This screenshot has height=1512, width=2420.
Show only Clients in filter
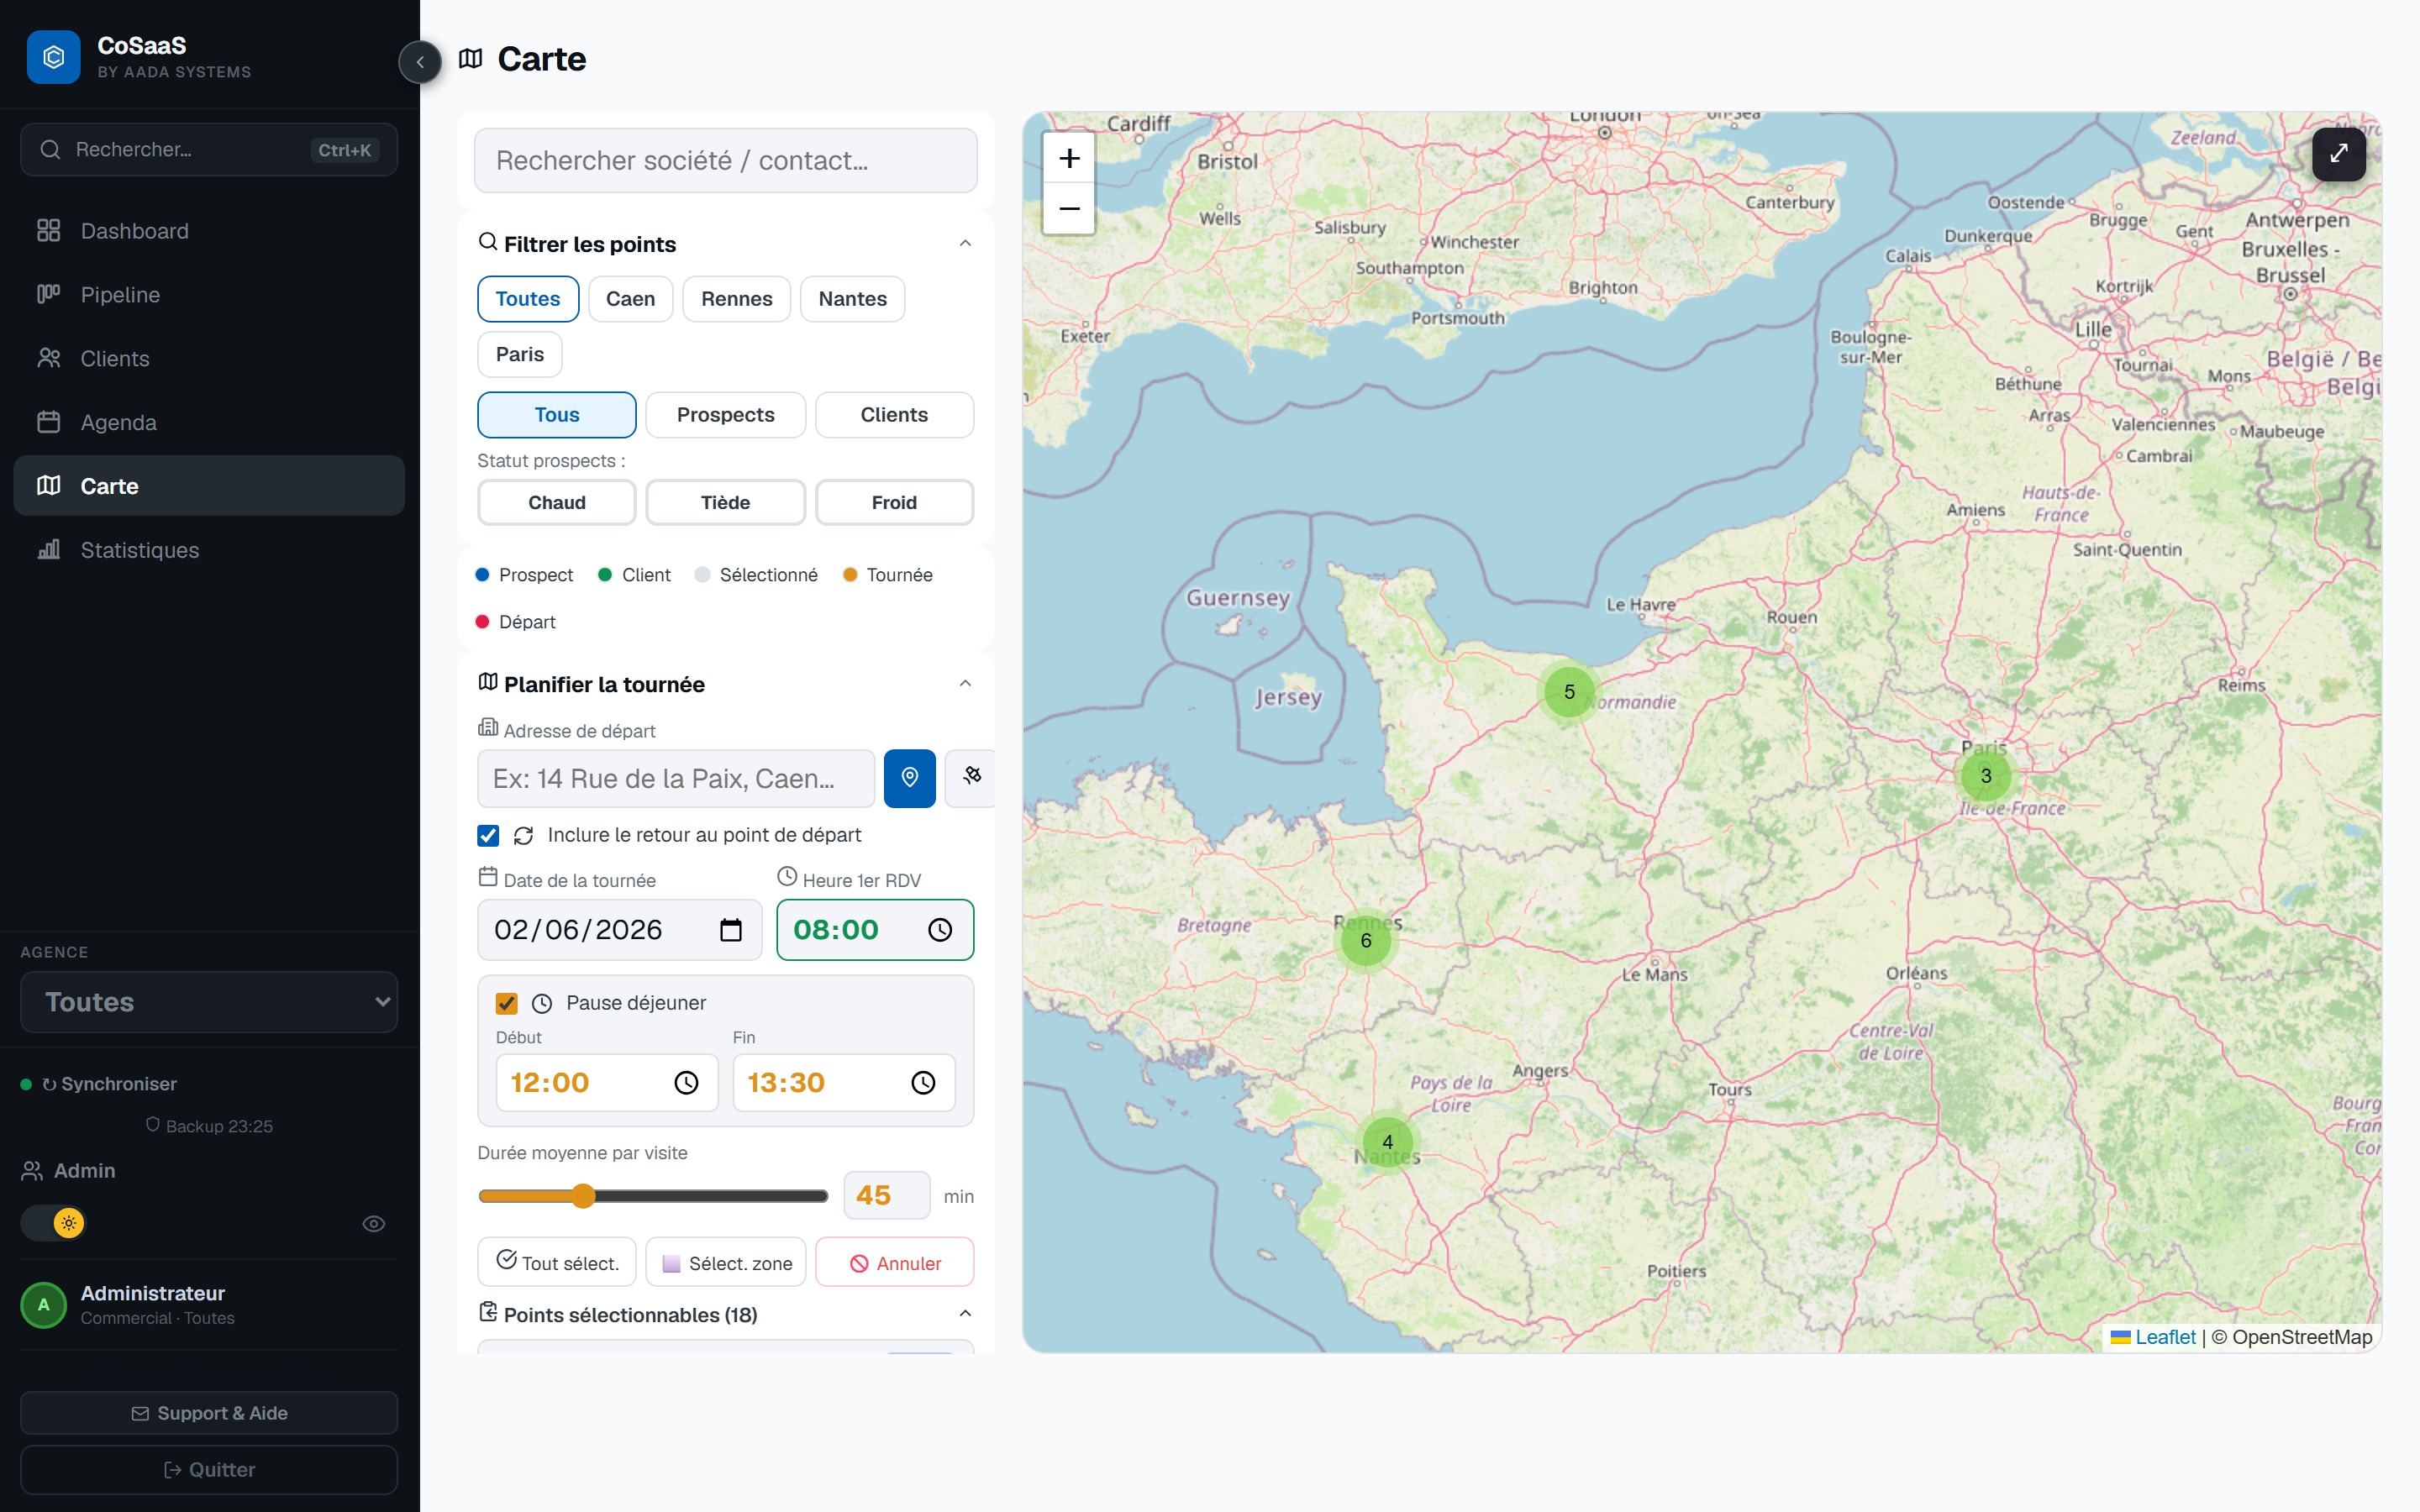coord(894,415)
